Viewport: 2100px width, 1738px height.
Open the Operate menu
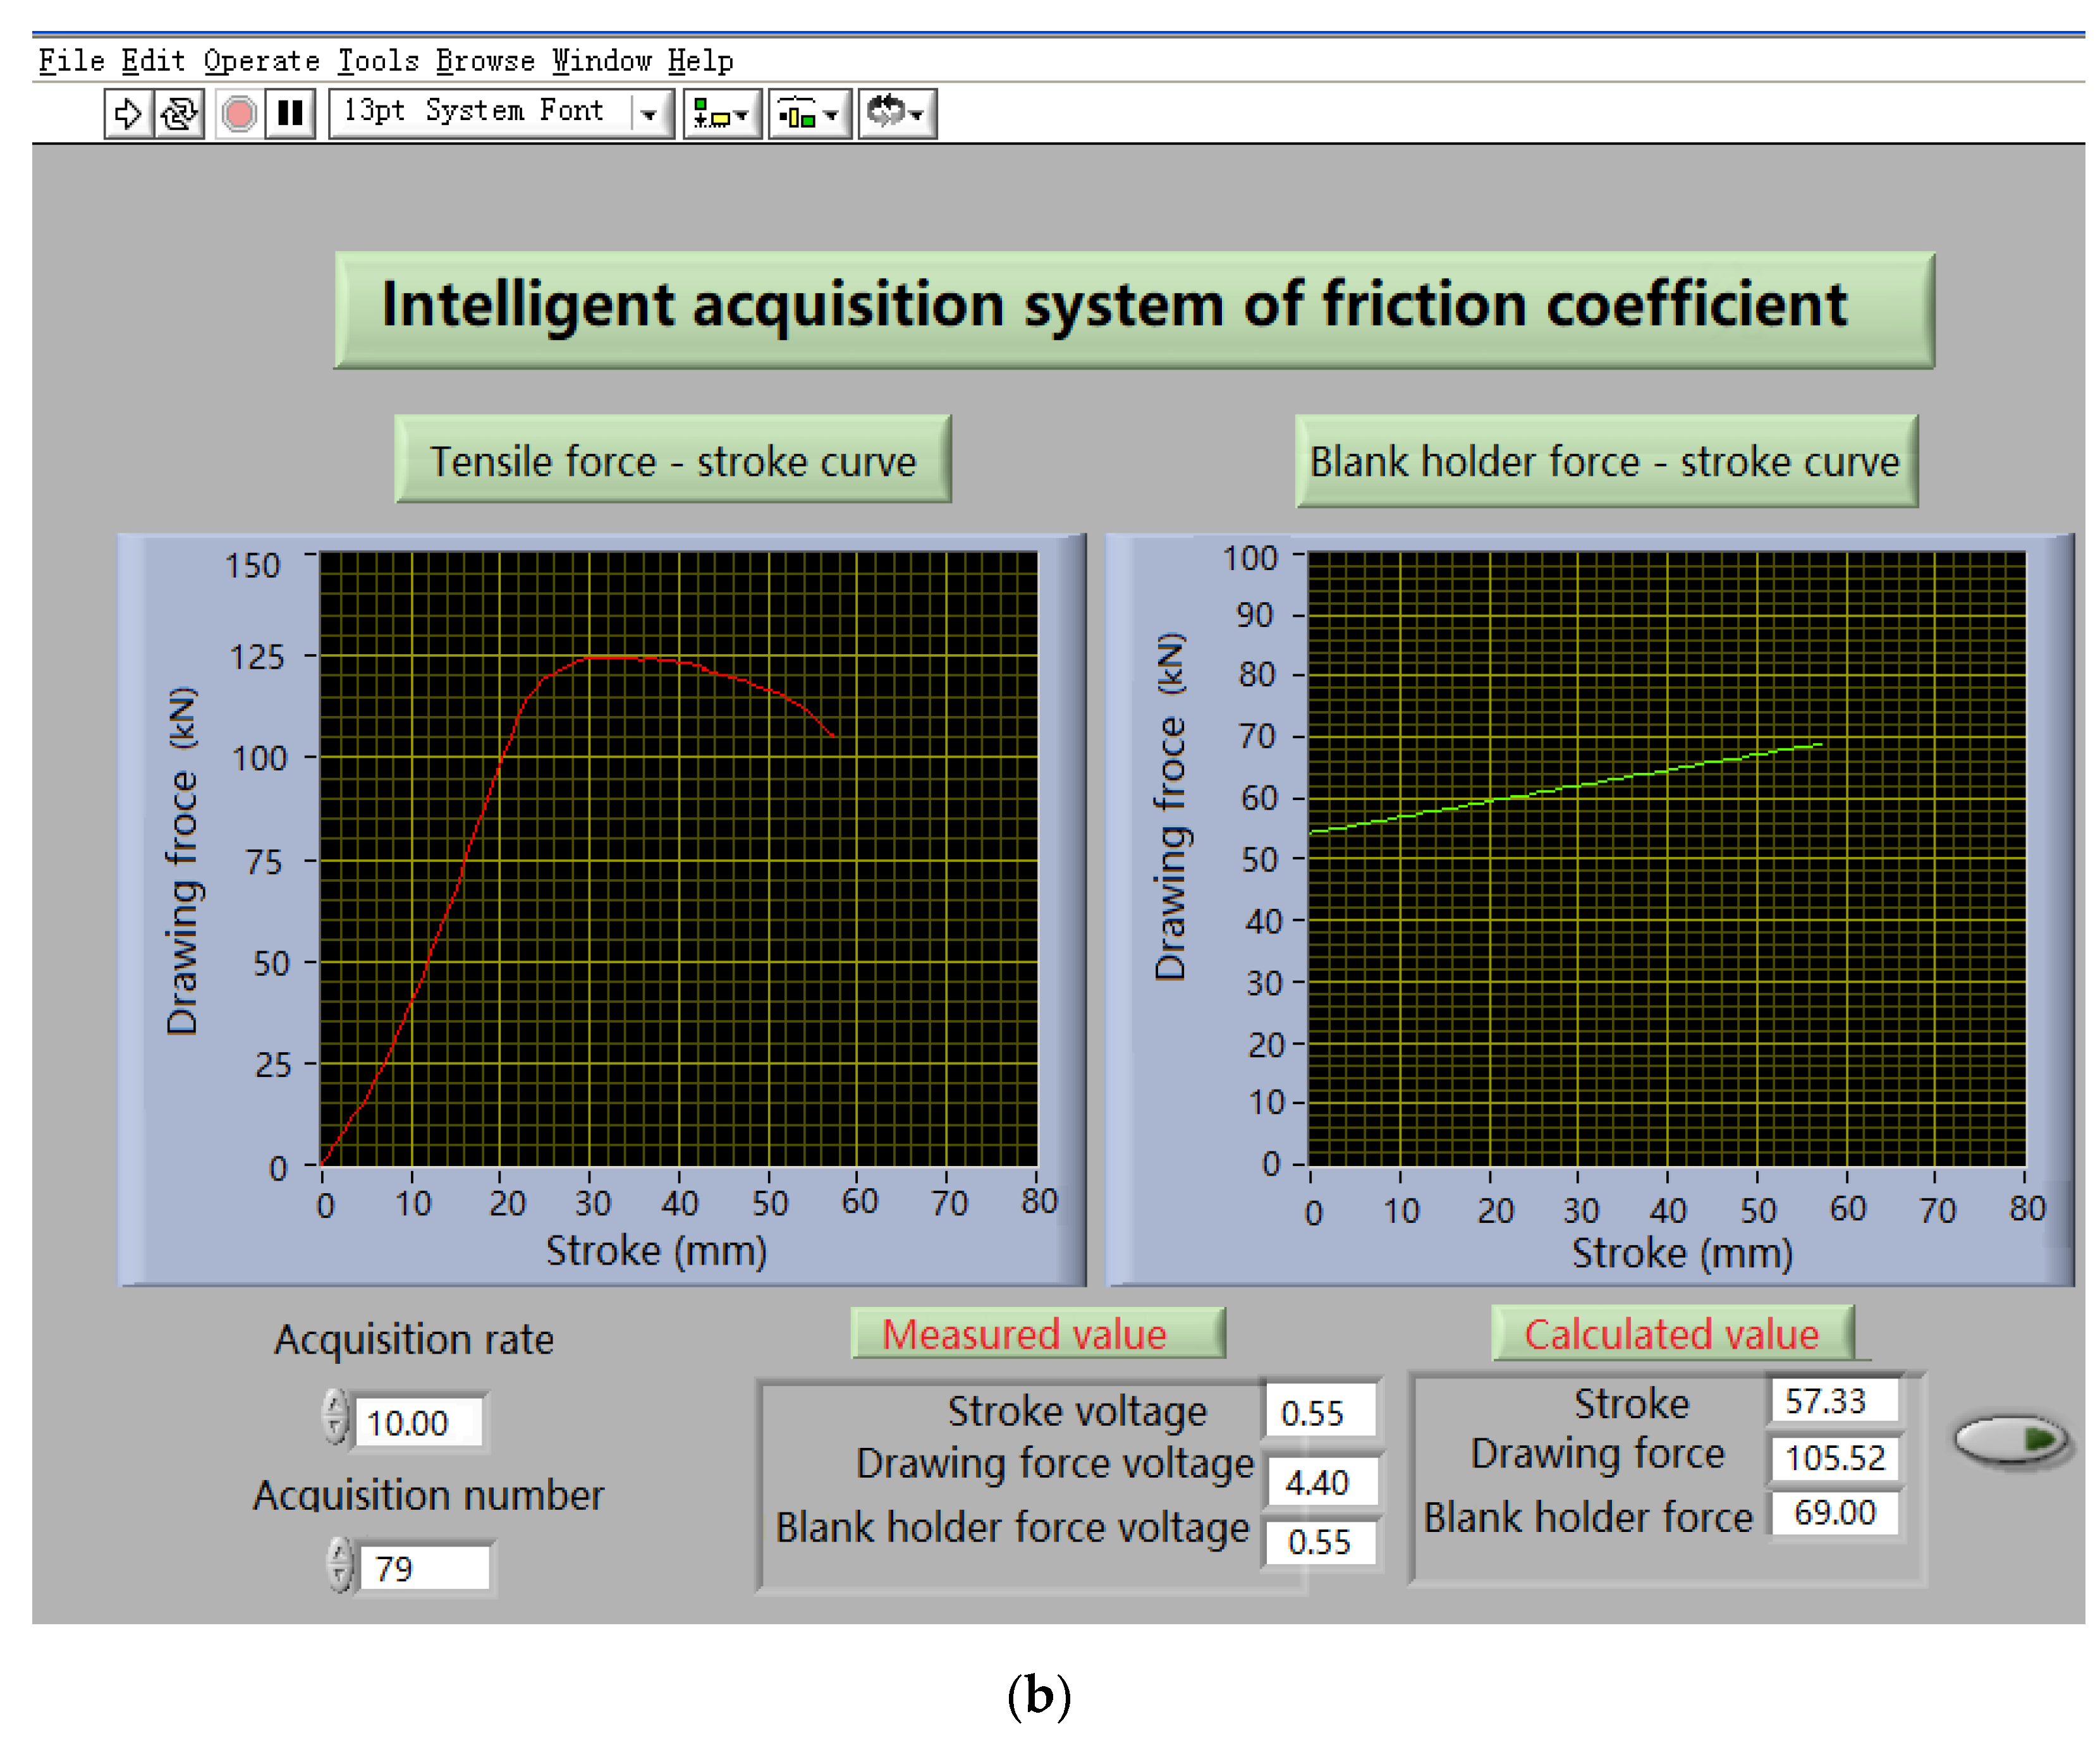click(261, 61)
